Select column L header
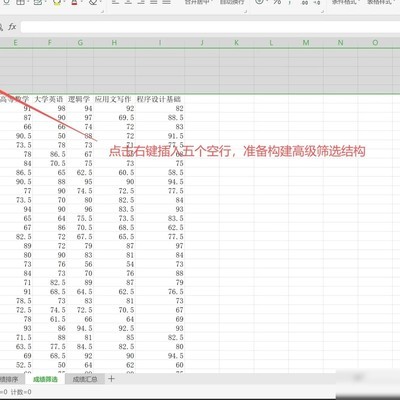This screenshot has height=400, width=400. (x=271, y=43)
